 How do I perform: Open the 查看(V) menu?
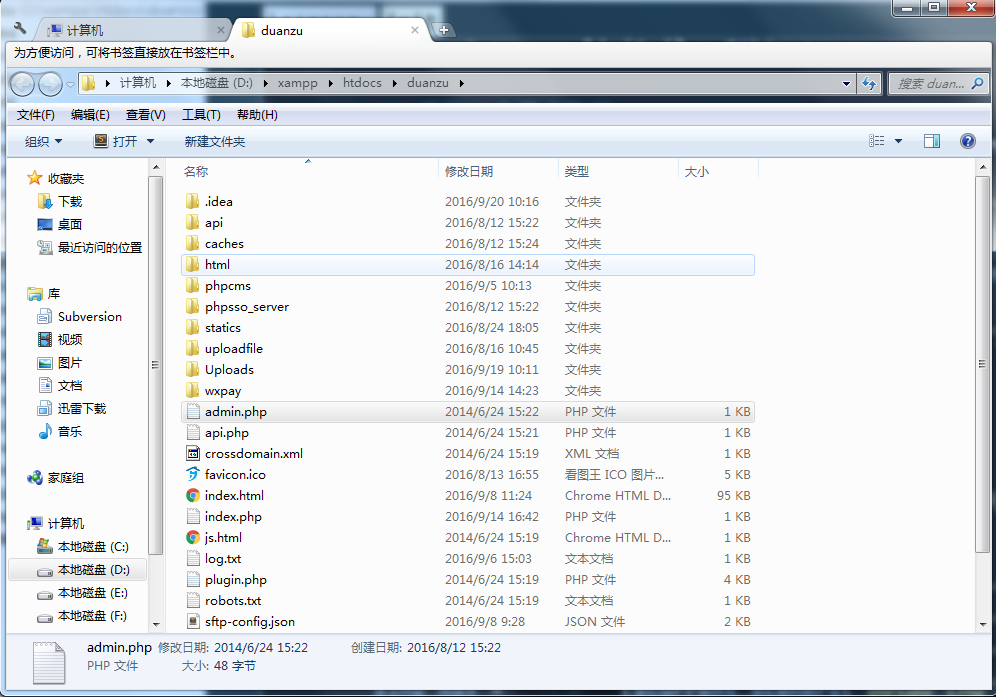tap(145, 115)
